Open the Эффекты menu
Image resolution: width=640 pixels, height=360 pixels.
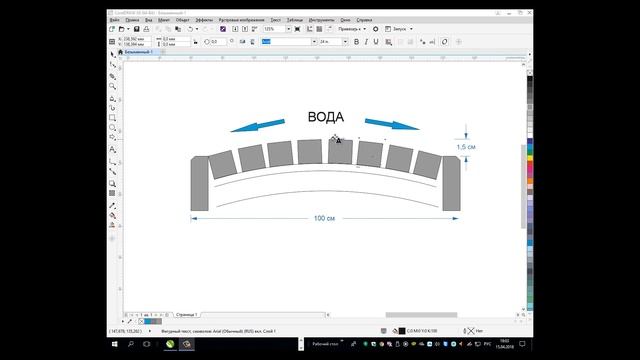coord(204,20)
